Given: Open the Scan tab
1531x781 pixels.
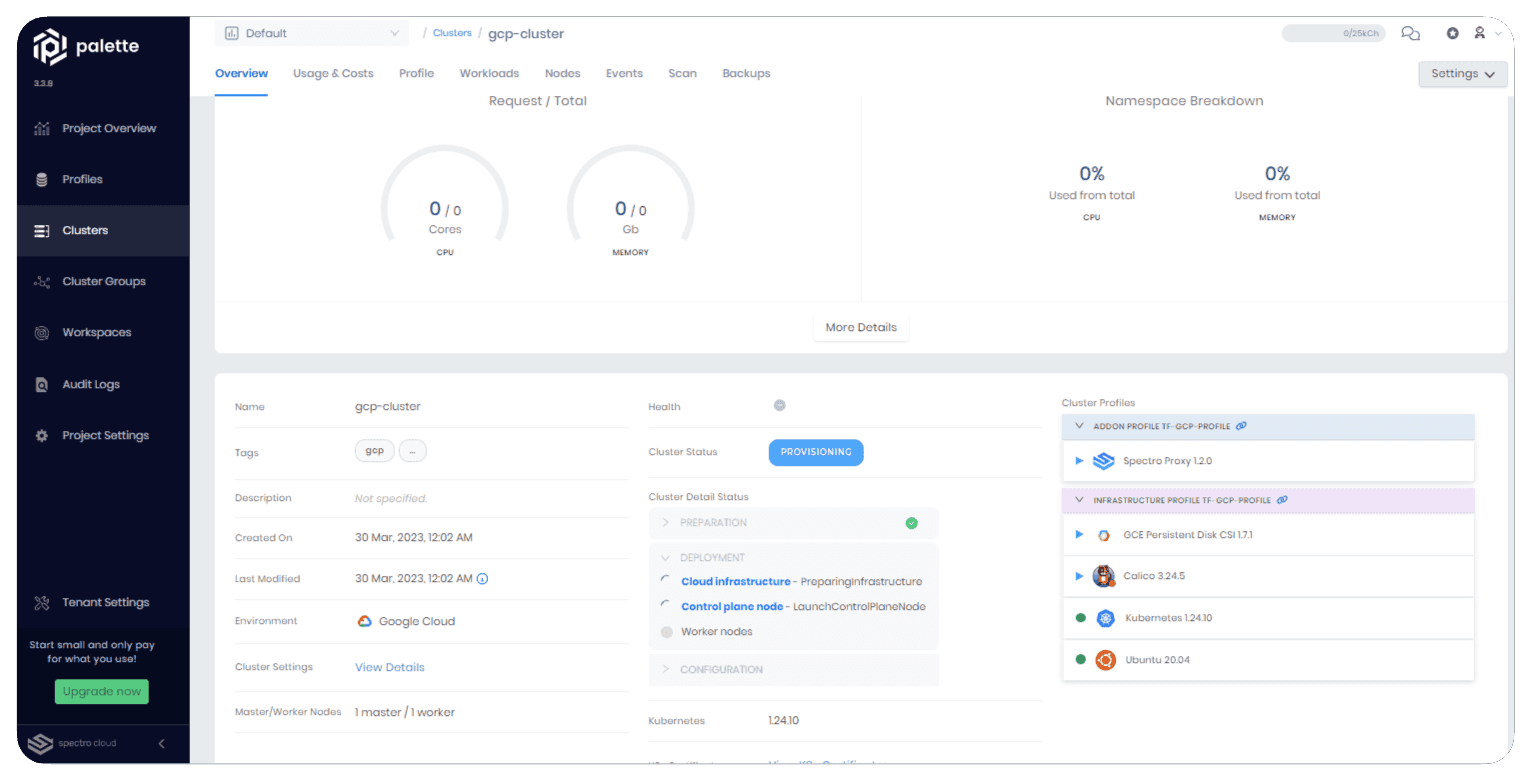Looking at the screenshot, I should [682, 74].
